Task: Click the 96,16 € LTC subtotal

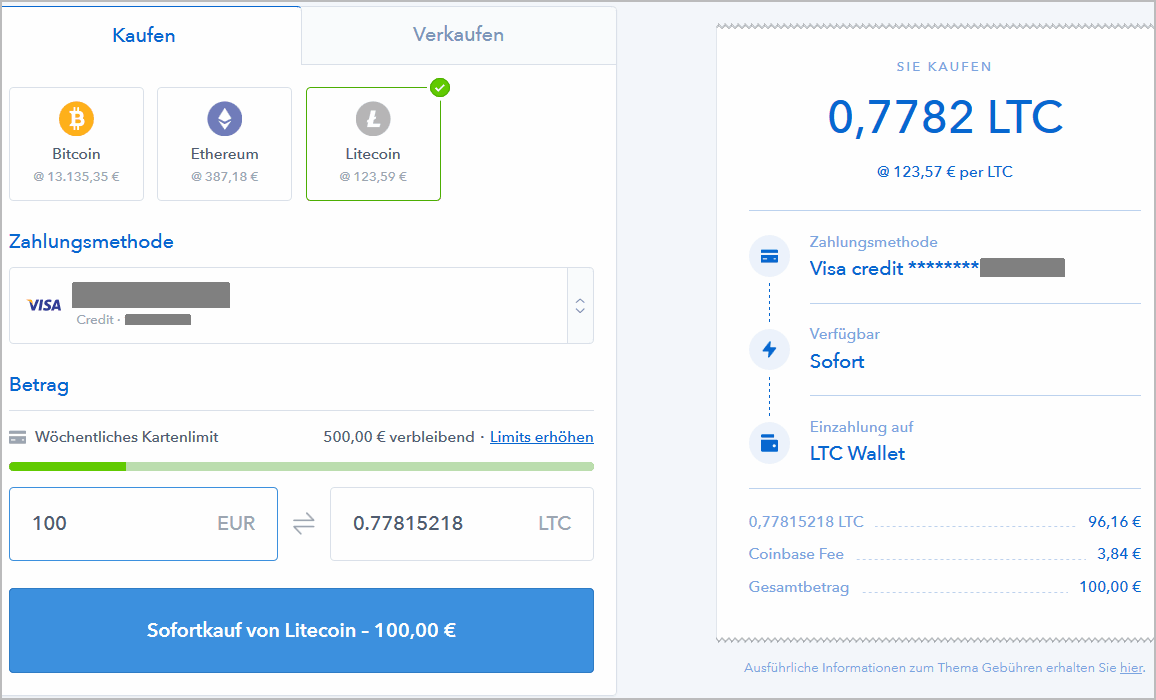Action: (1115, 522)
